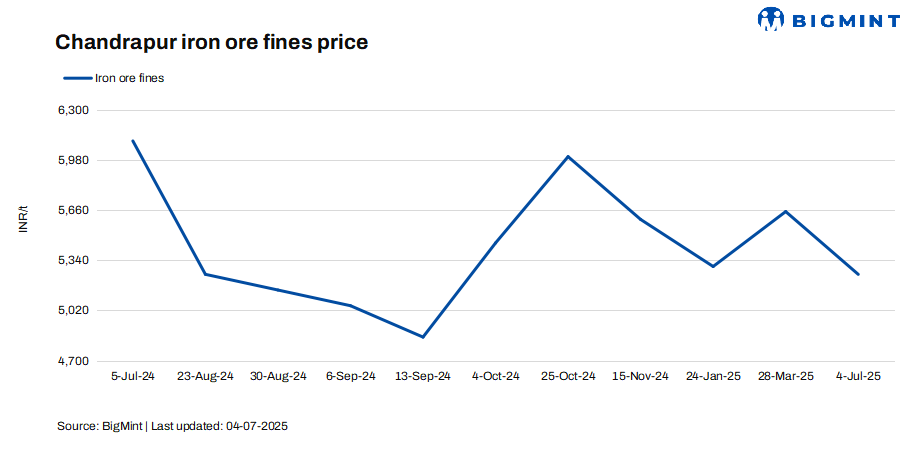Click the blue legend line swatch
The image size is (914, 454).
pos(77,78)
